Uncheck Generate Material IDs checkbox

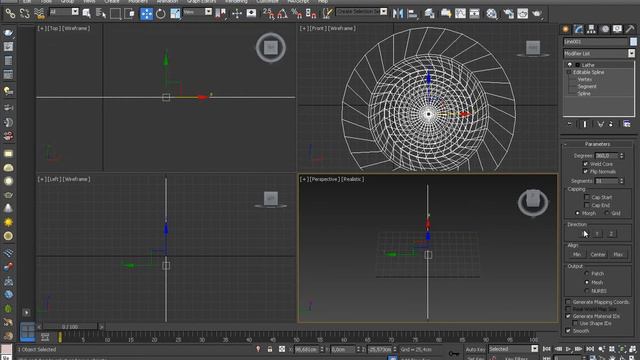[568, 316]
